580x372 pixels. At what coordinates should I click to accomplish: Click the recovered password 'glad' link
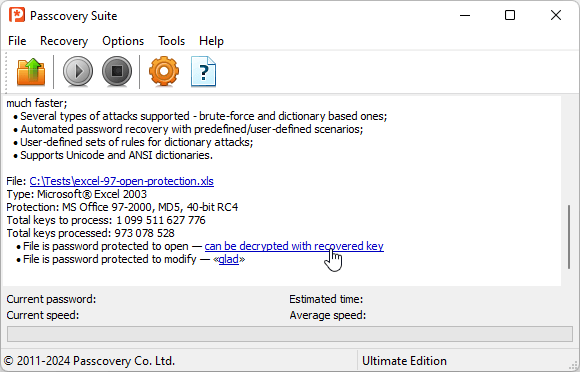[229, 259]
